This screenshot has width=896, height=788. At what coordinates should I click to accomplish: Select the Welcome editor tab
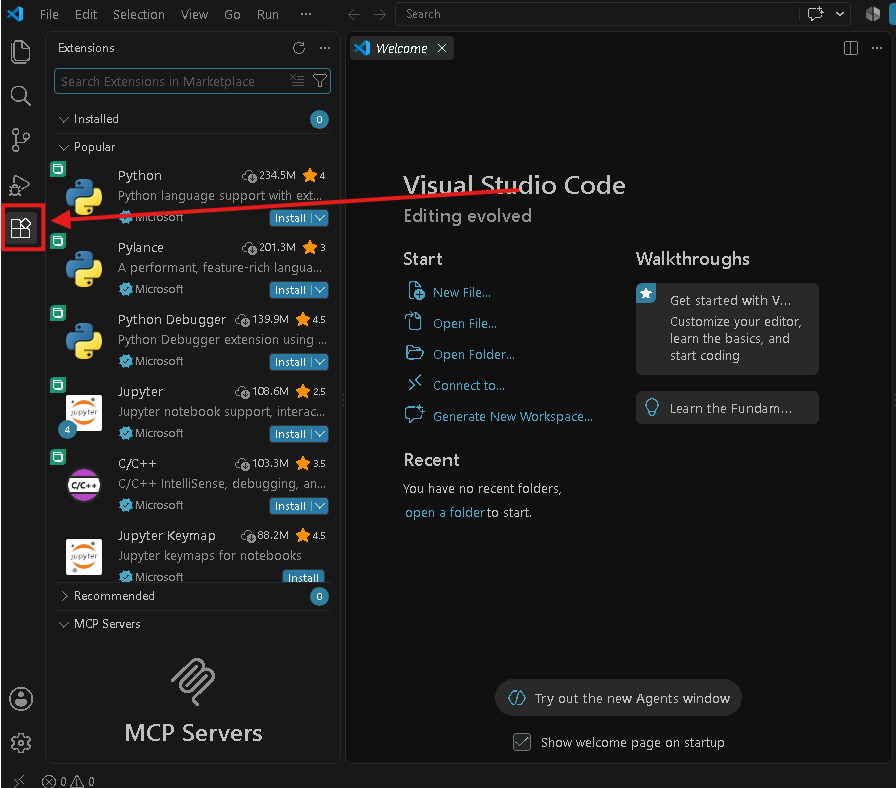[x=401, y=49]
